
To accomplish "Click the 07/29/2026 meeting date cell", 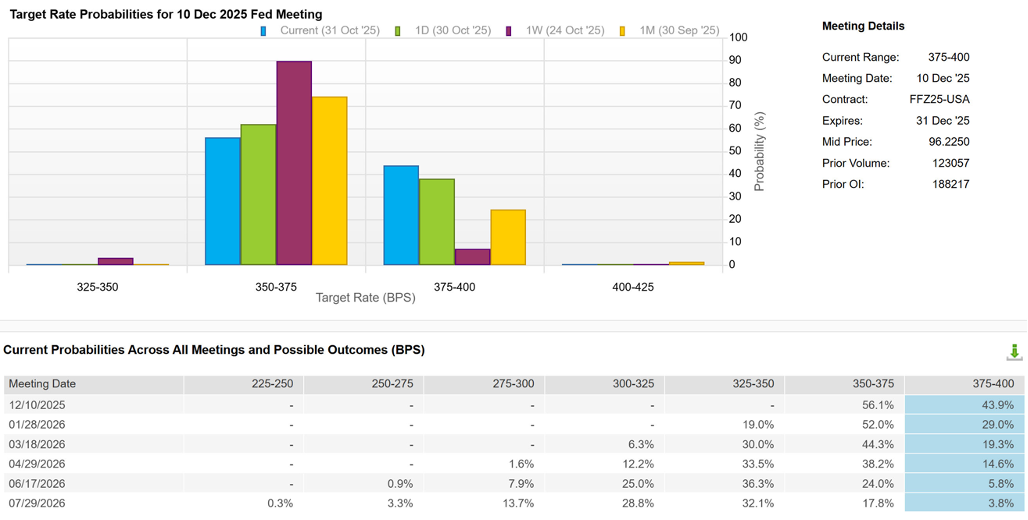I will click(x=38, y=503).
